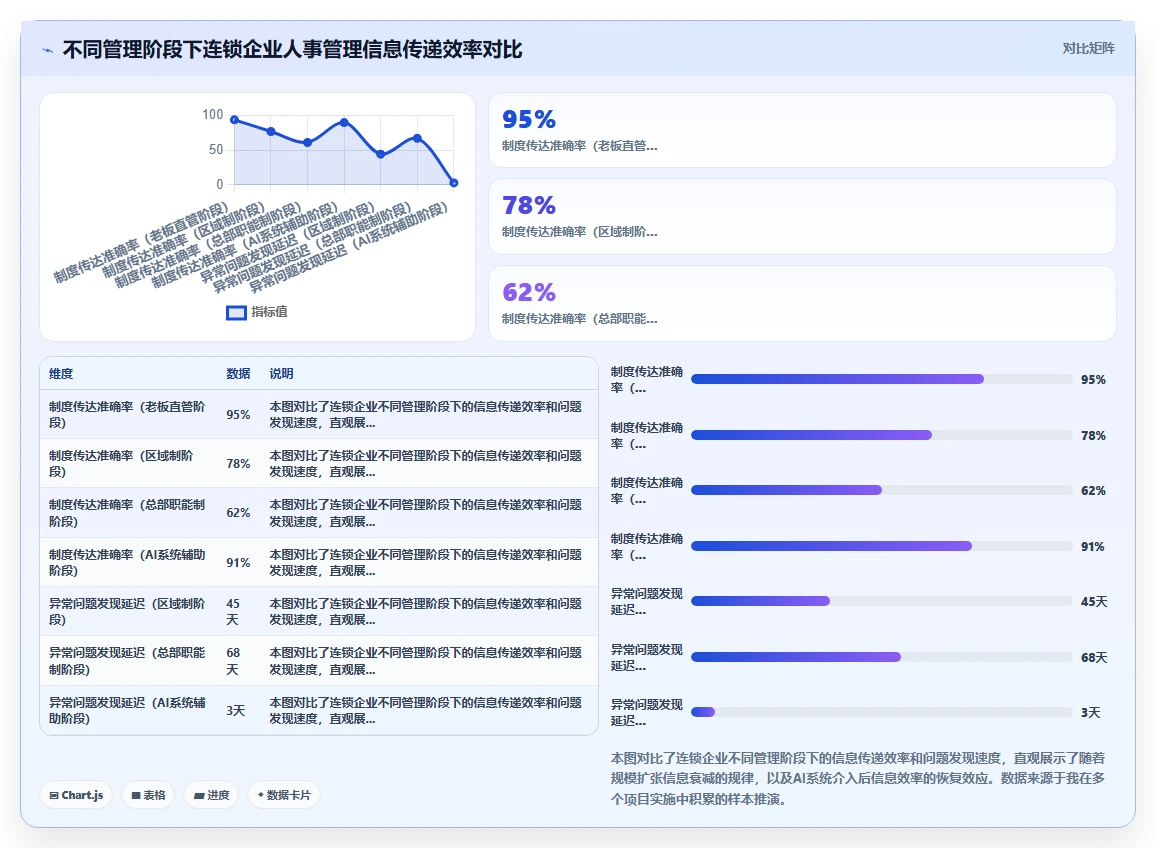1156x848 pixels.
Task: Click the progress bar showing 3天
Action: click(881, 712)
